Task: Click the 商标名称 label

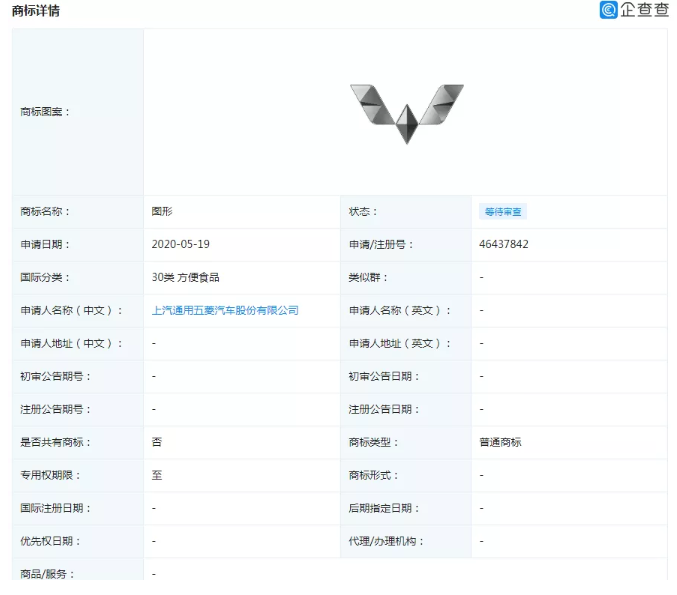Action: [45, 211]
